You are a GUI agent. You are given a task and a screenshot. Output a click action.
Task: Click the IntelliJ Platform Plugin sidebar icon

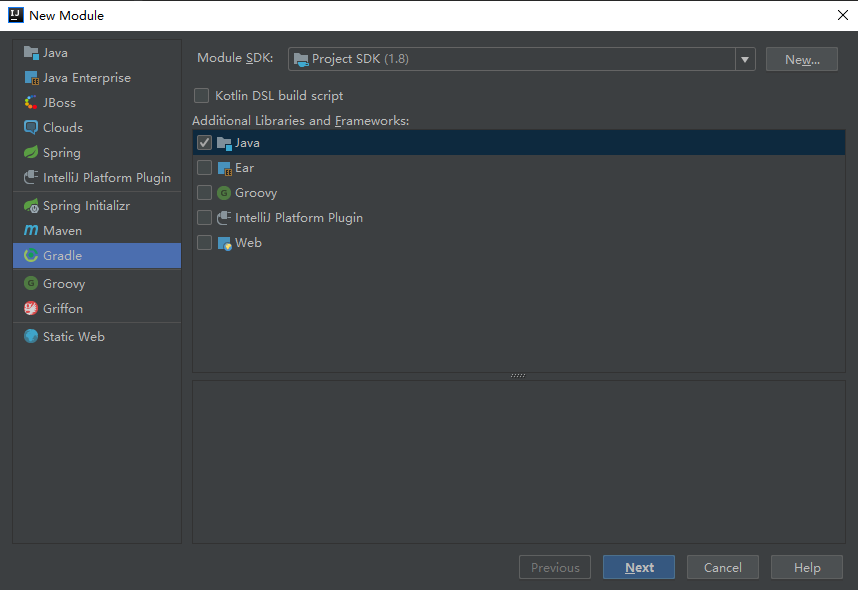coord(31,177)
